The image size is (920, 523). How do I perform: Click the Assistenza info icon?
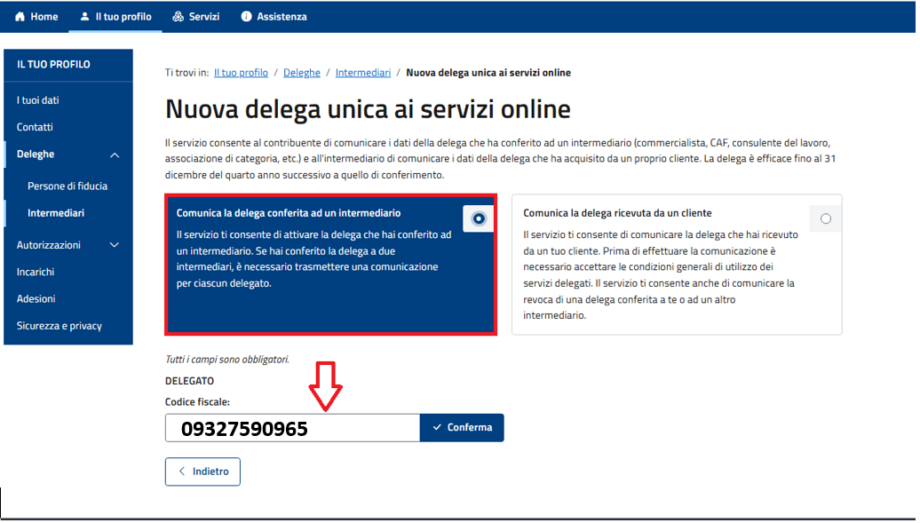pyautogui.click(x=246, y=17)
